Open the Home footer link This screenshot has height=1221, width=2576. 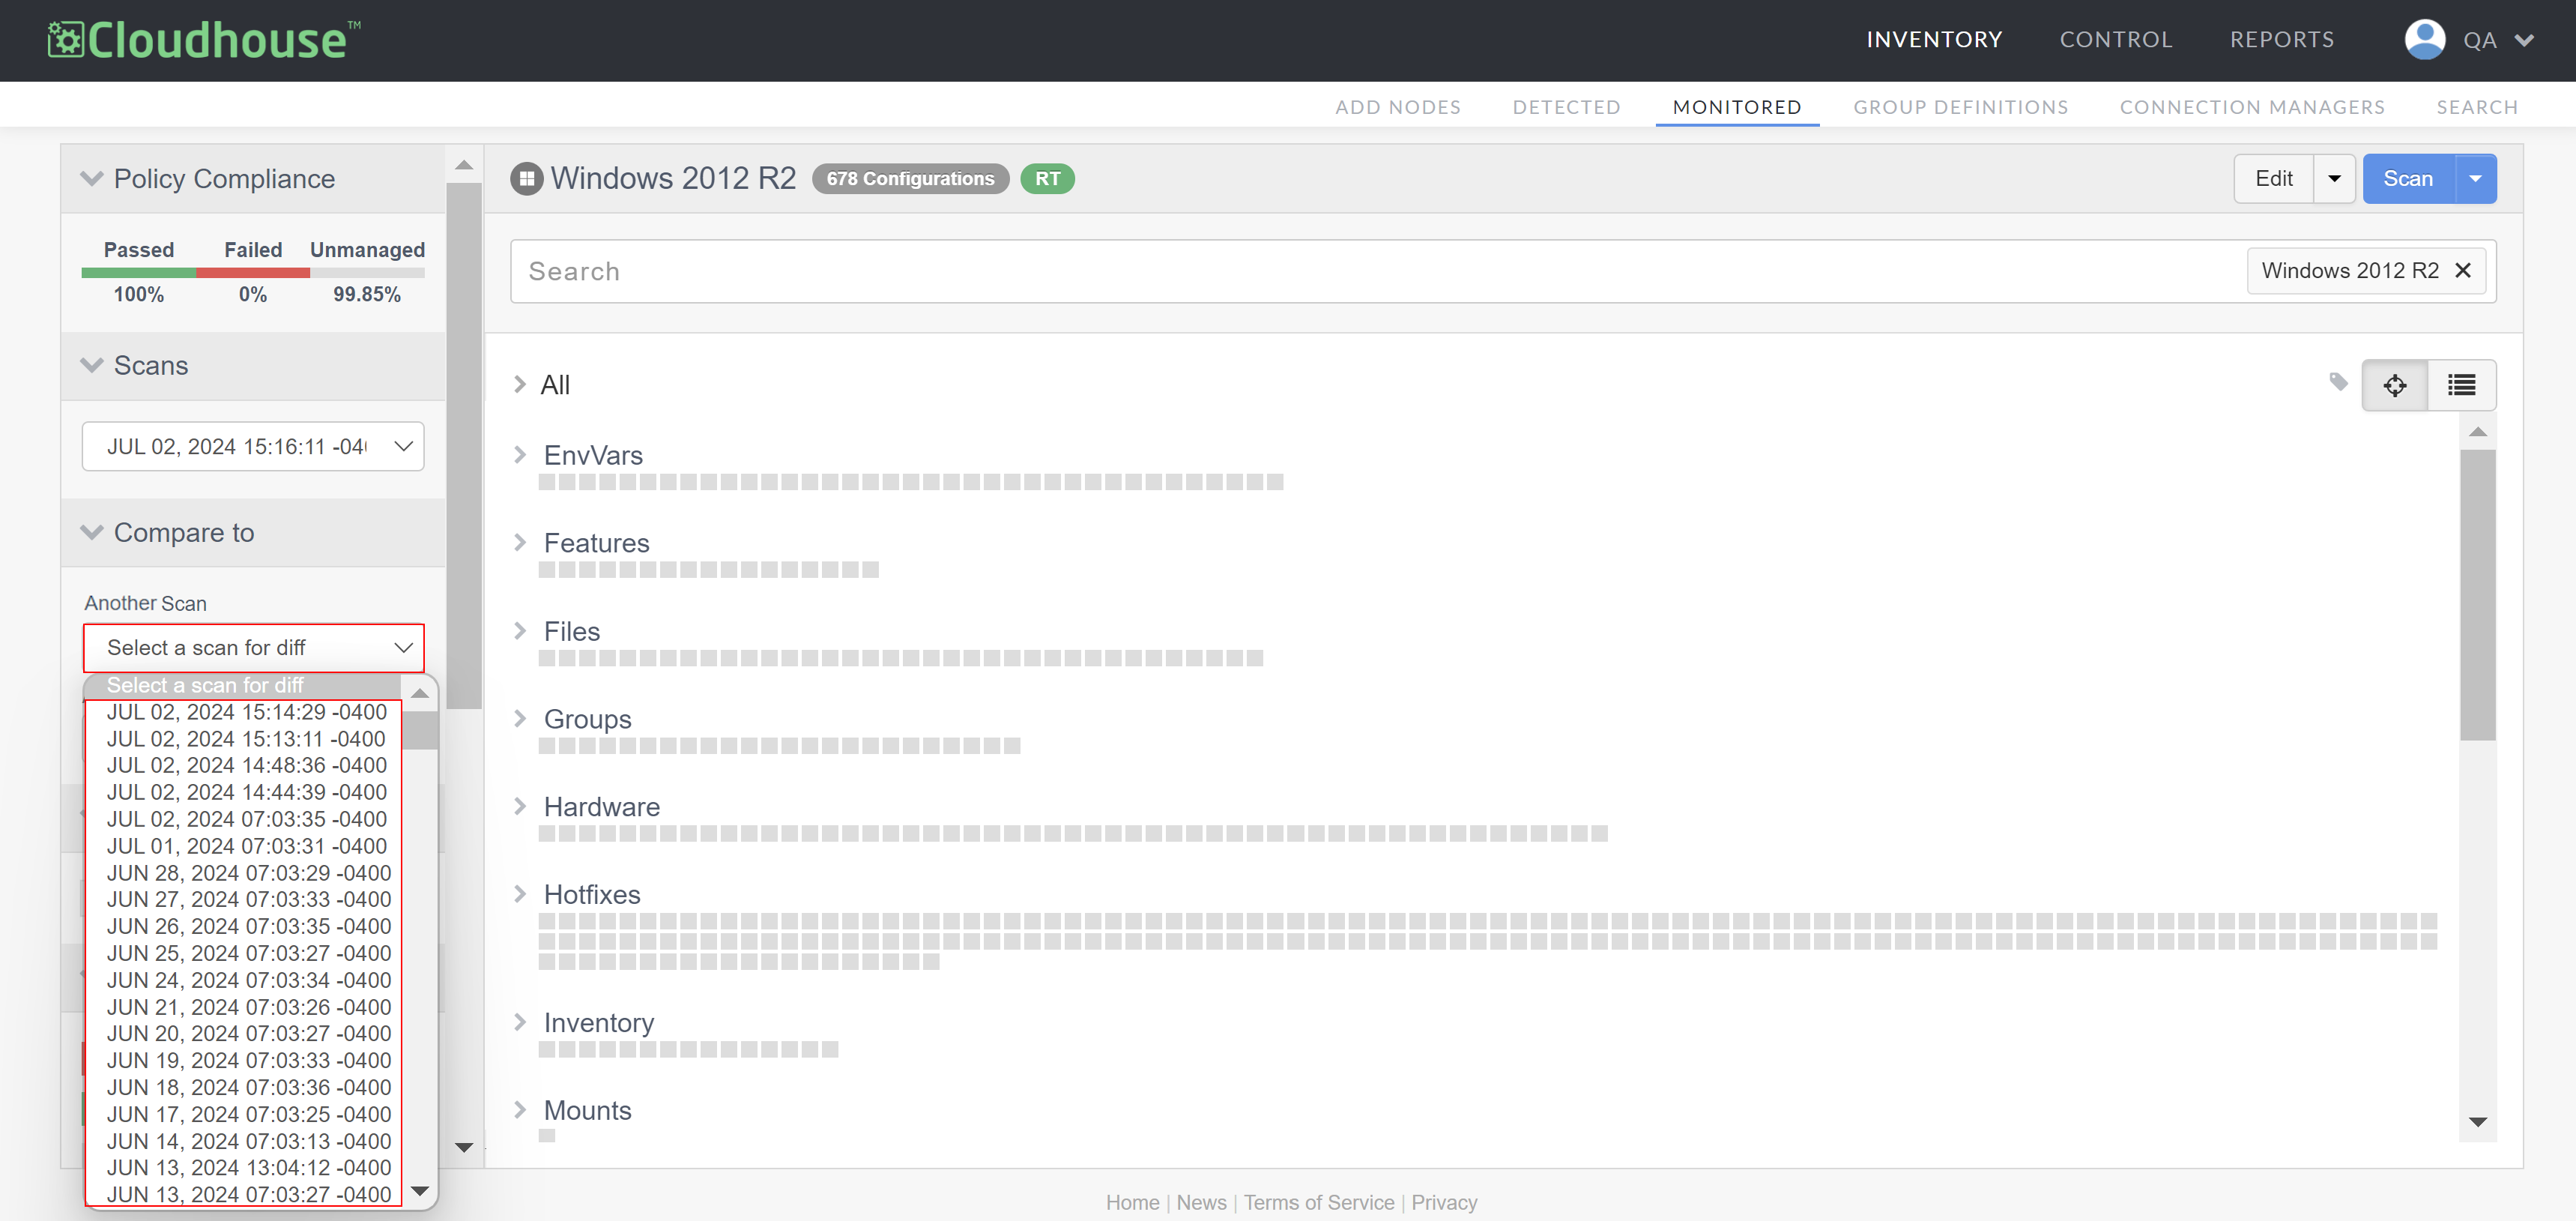(1132, 1202)
